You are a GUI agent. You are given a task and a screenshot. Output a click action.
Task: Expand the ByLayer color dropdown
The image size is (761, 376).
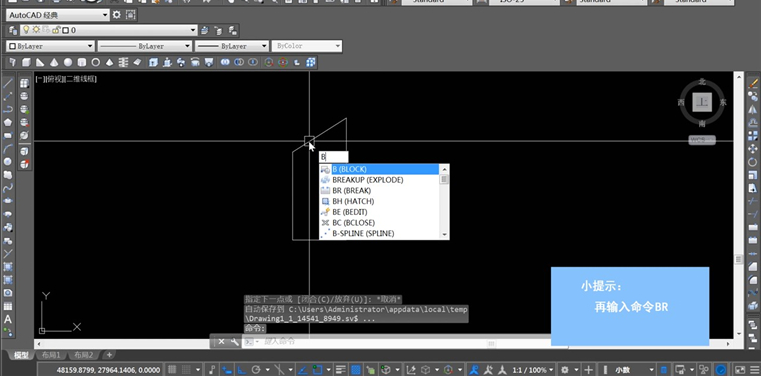50,46
